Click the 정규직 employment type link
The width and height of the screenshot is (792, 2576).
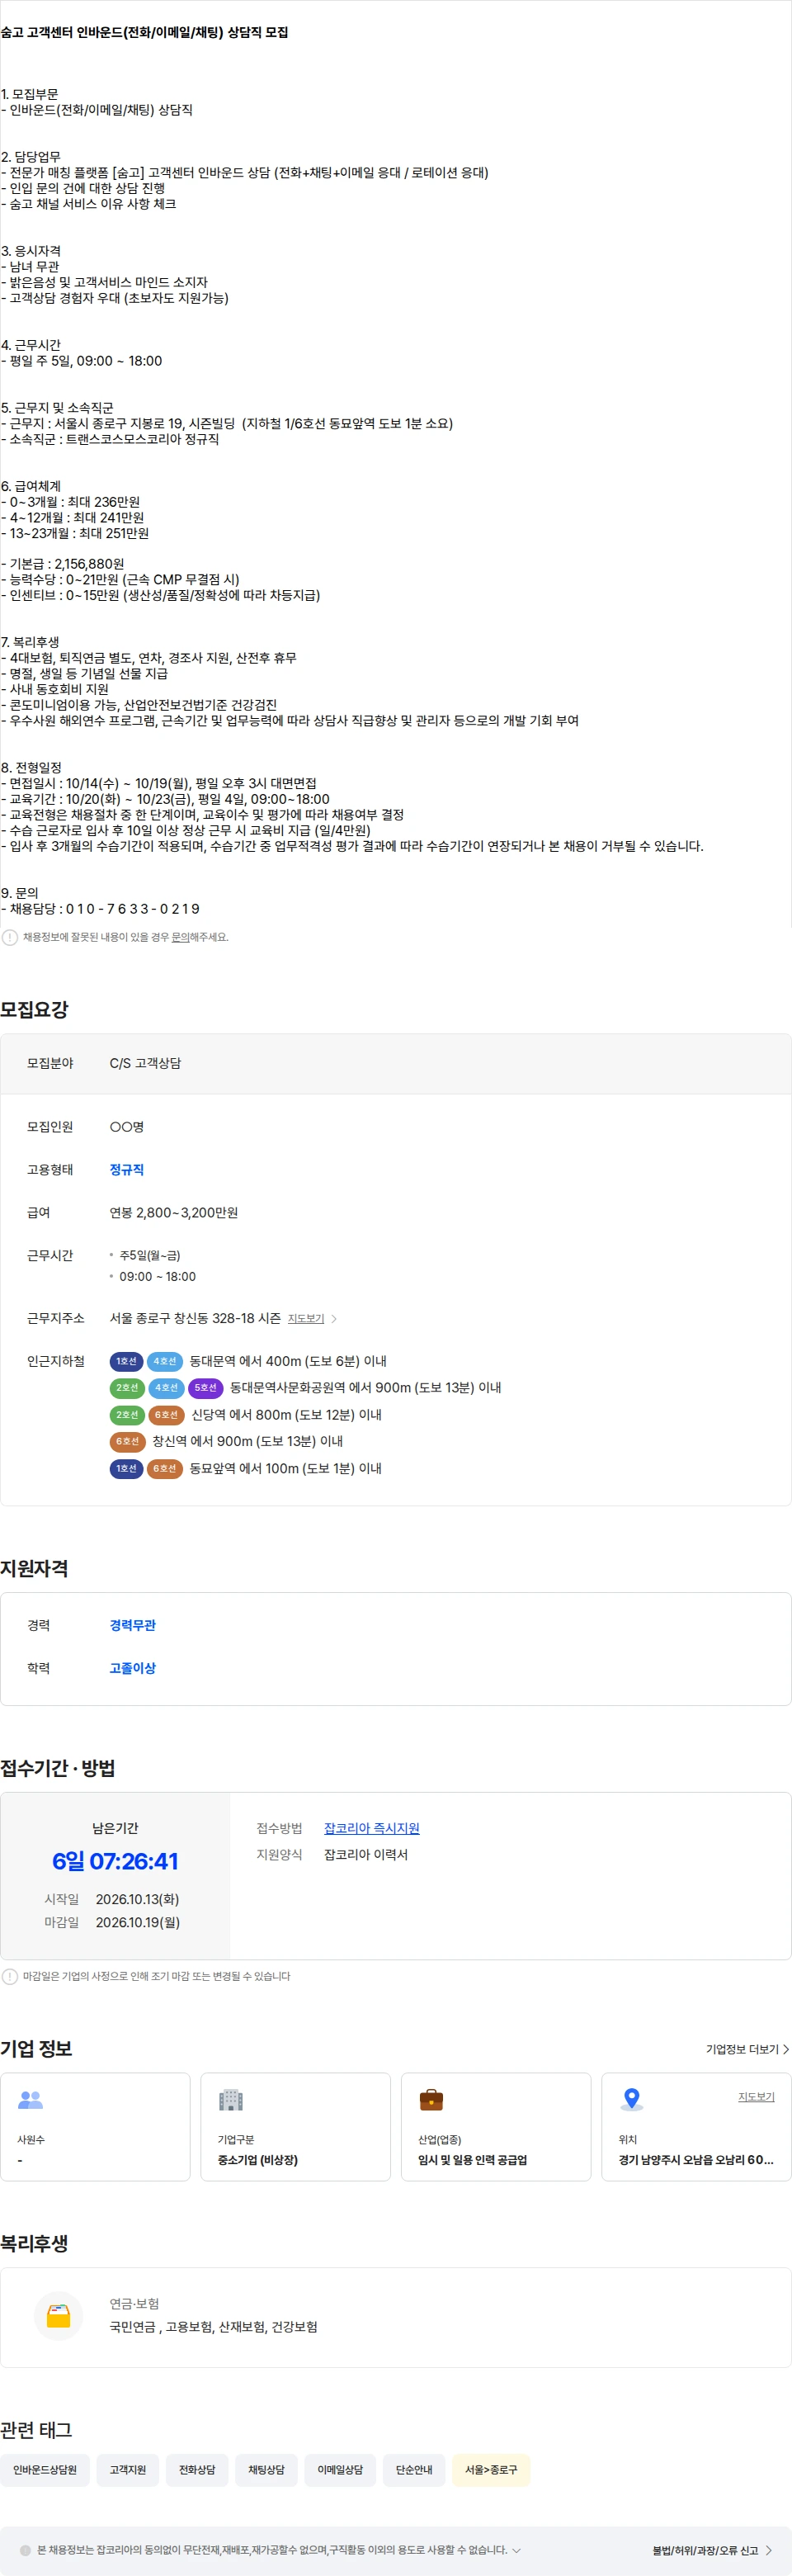click(x=127, y=1170)
